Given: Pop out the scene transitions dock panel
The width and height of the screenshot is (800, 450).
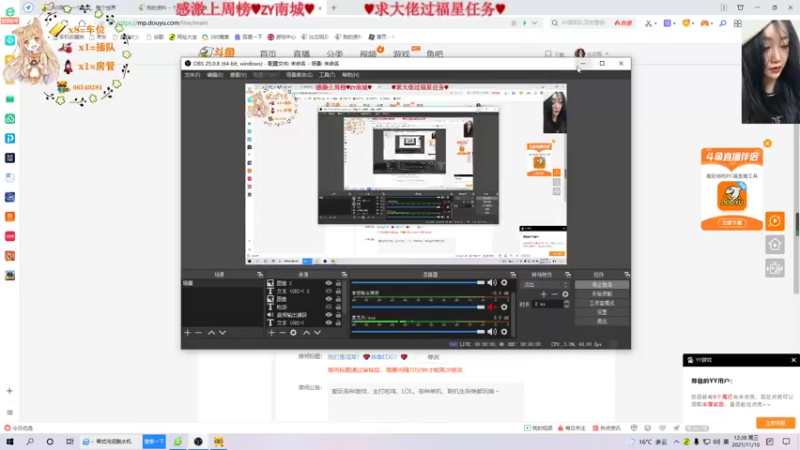Looking at the screenshot, I should [568, 274].
